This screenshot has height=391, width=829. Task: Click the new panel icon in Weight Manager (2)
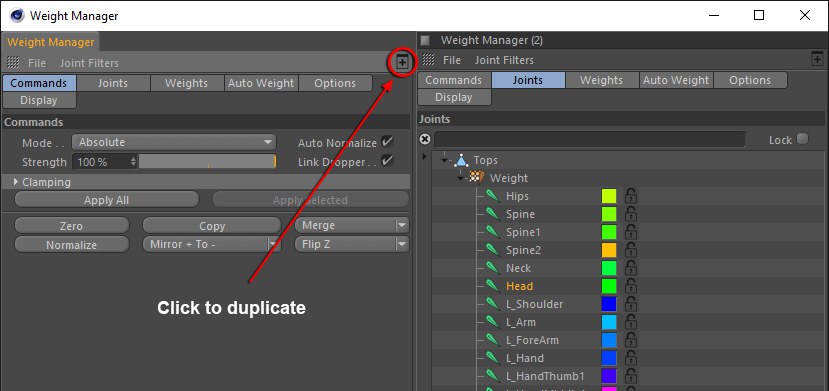click(817, 59)
